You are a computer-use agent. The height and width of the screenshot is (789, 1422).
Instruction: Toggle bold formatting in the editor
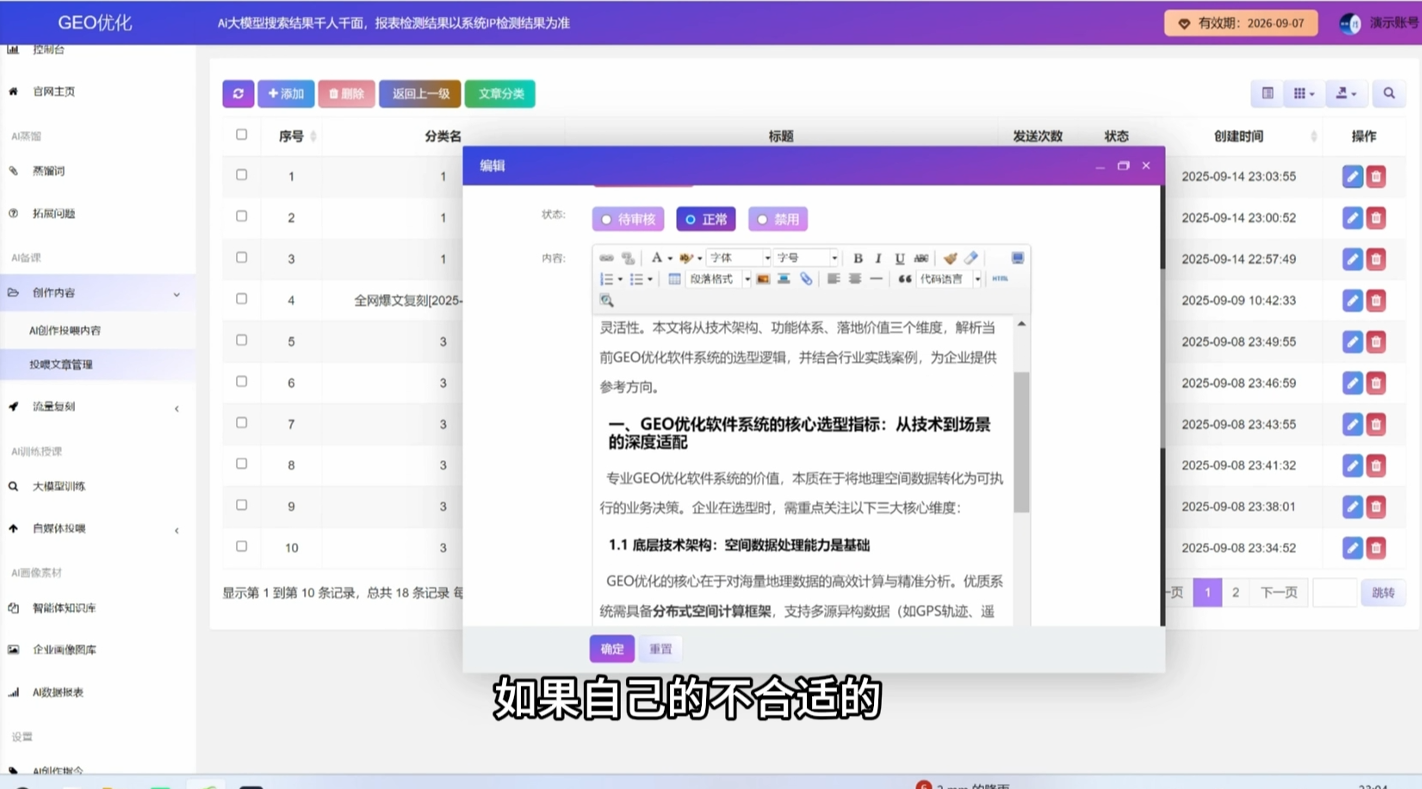(857, 258)
